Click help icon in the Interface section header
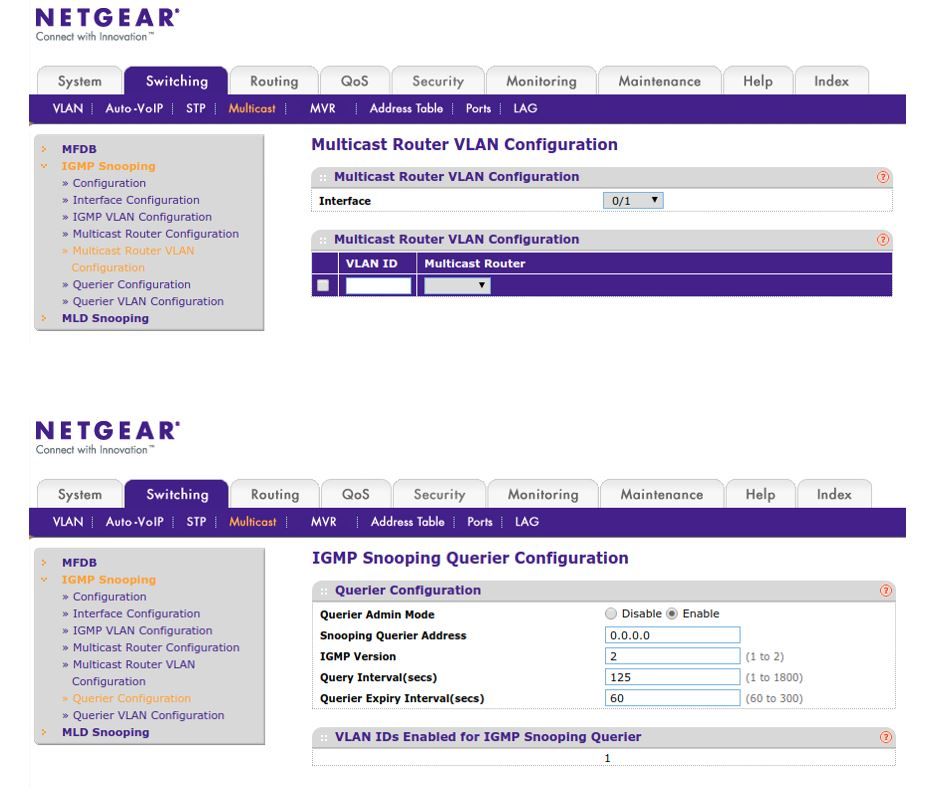Viewport: 929px width, 798px height. (883, 177)
